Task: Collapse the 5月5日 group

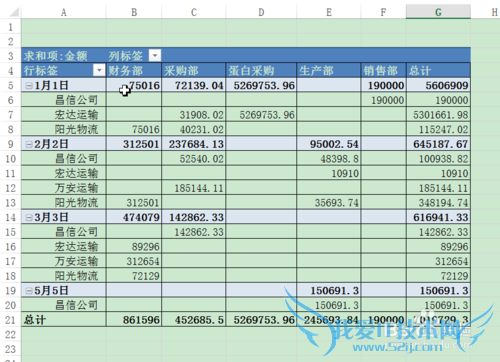Action: click(29, 291)
